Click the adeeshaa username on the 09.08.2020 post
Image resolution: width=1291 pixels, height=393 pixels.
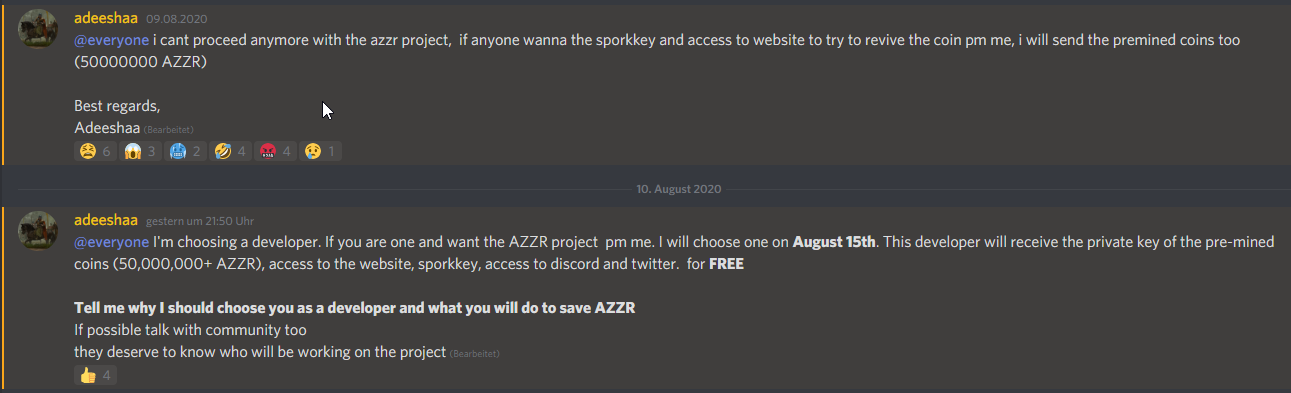tap(106, 17)
